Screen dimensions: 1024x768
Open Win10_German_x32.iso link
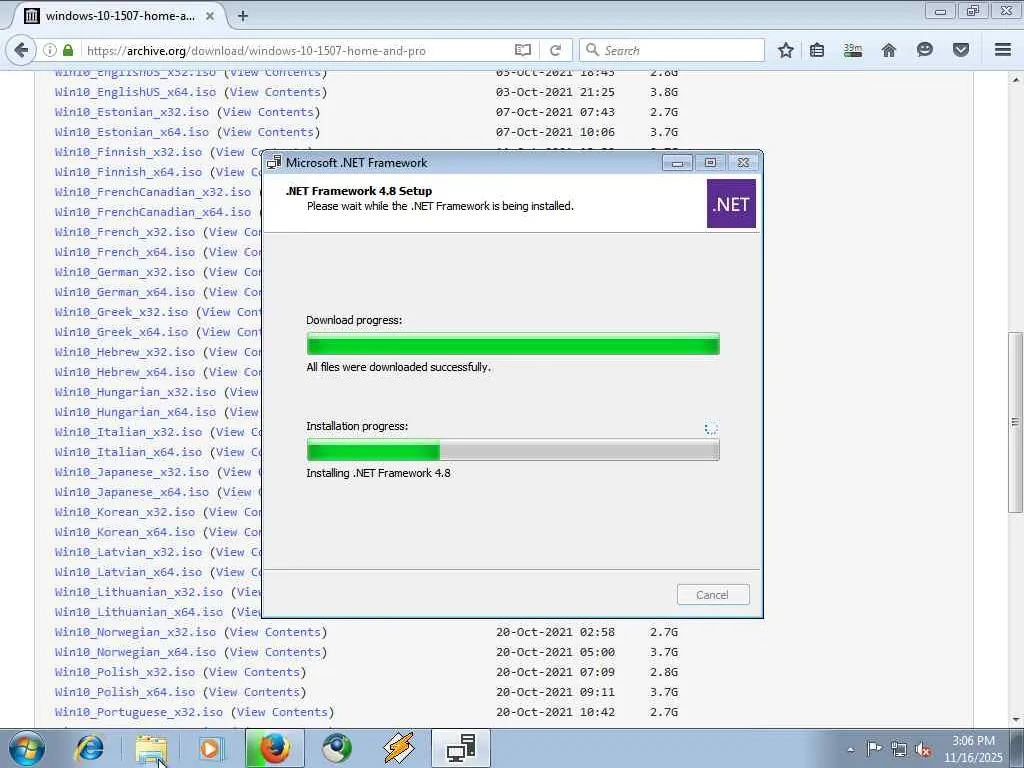(x=125, y=272)
